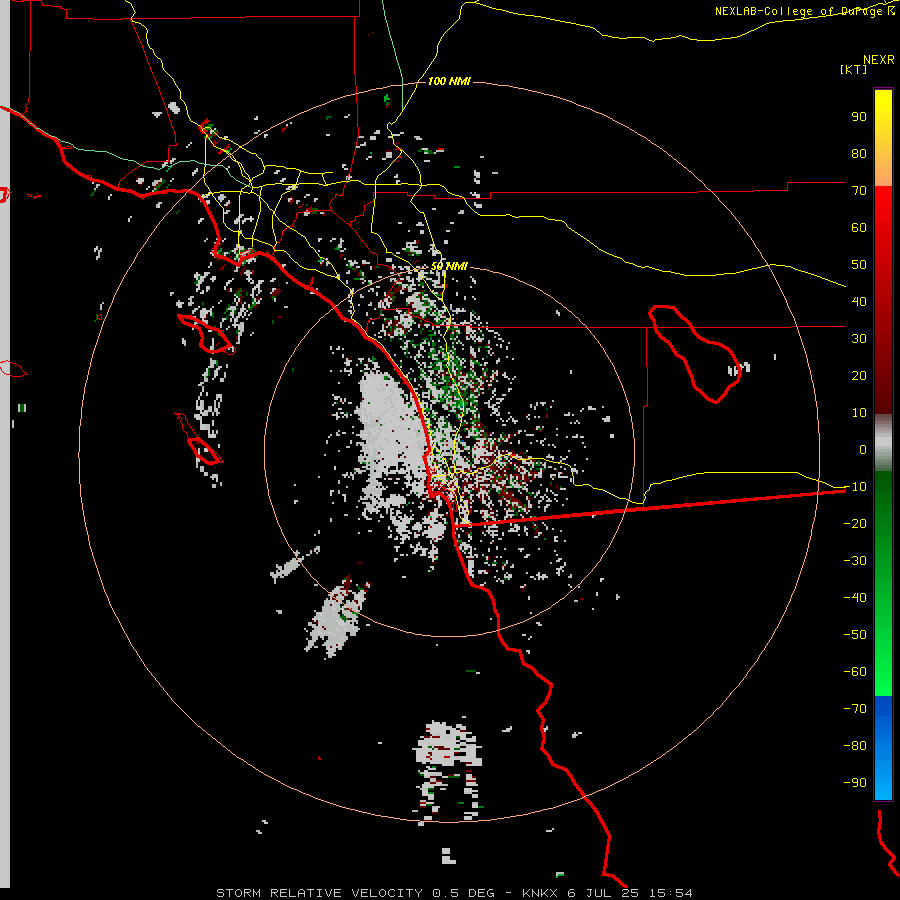Click the NEXR label above the color scale
This screenshot has height=900, width=900.
[x=879, y=60]
